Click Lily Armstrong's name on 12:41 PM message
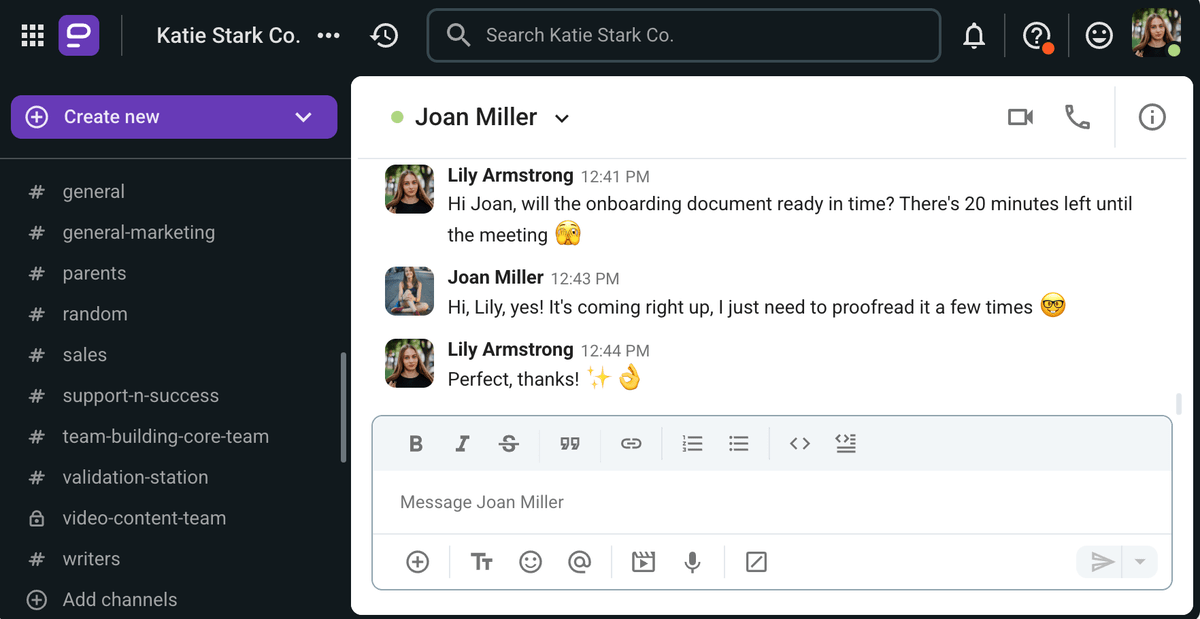The height and width of the screenshot is (619, 1200). click(510, 176)
